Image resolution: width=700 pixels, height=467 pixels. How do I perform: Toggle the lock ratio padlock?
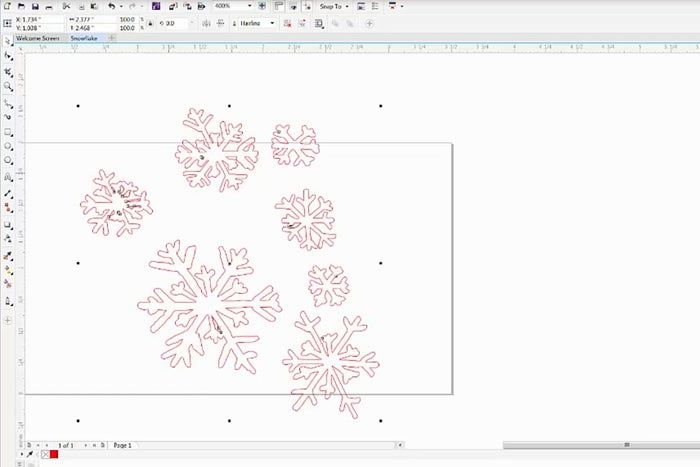click(147, 22)
